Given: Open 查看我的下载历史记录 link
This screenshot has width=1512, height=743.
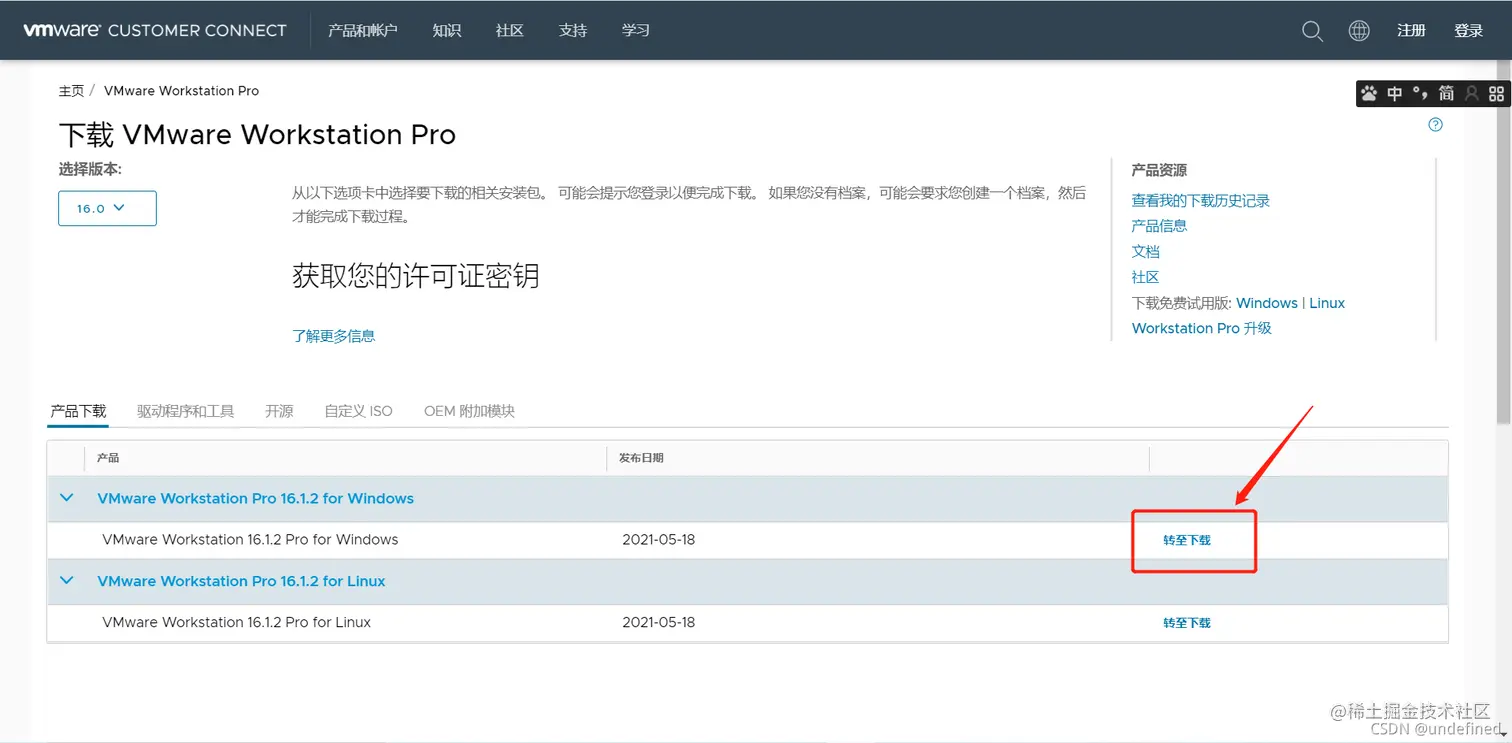Looking at the screenshot, I should pos(1201,201).
